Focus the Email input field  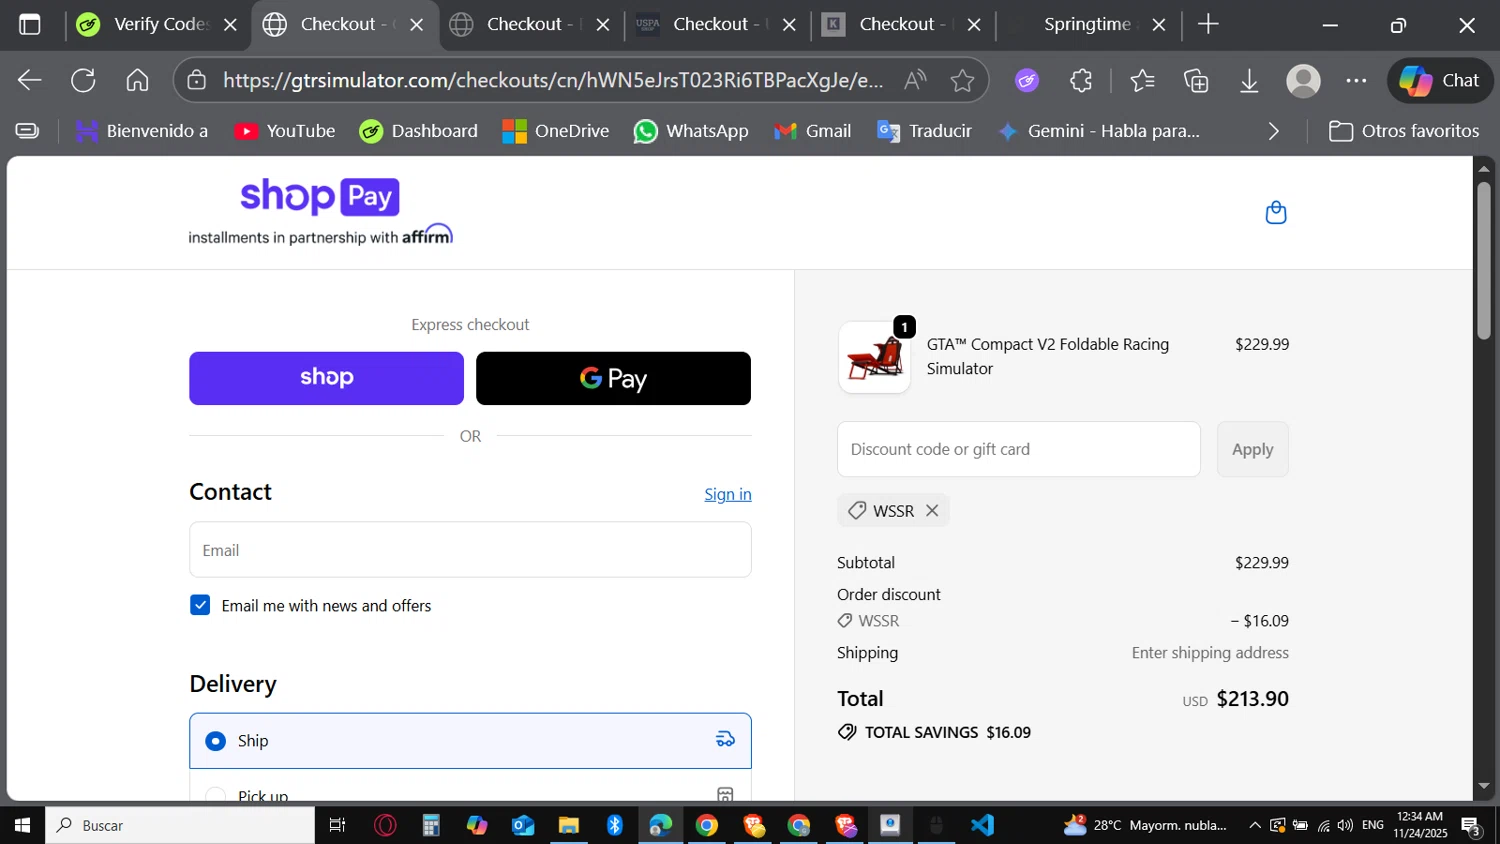pos(470,550)
